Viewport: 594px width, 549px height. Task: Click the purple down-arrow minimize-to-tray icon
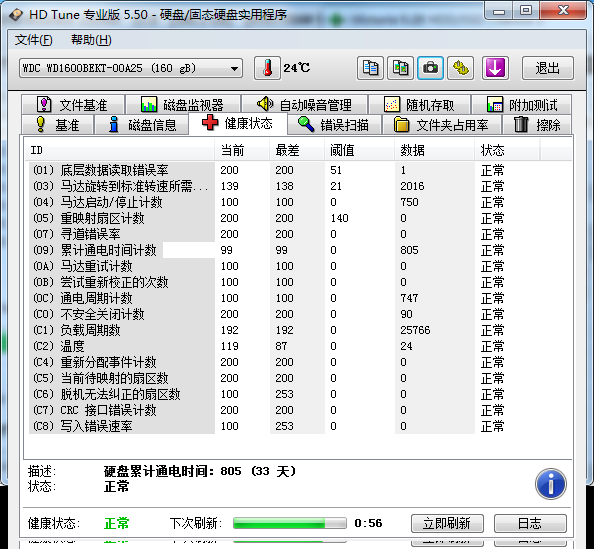coord(495,68)
